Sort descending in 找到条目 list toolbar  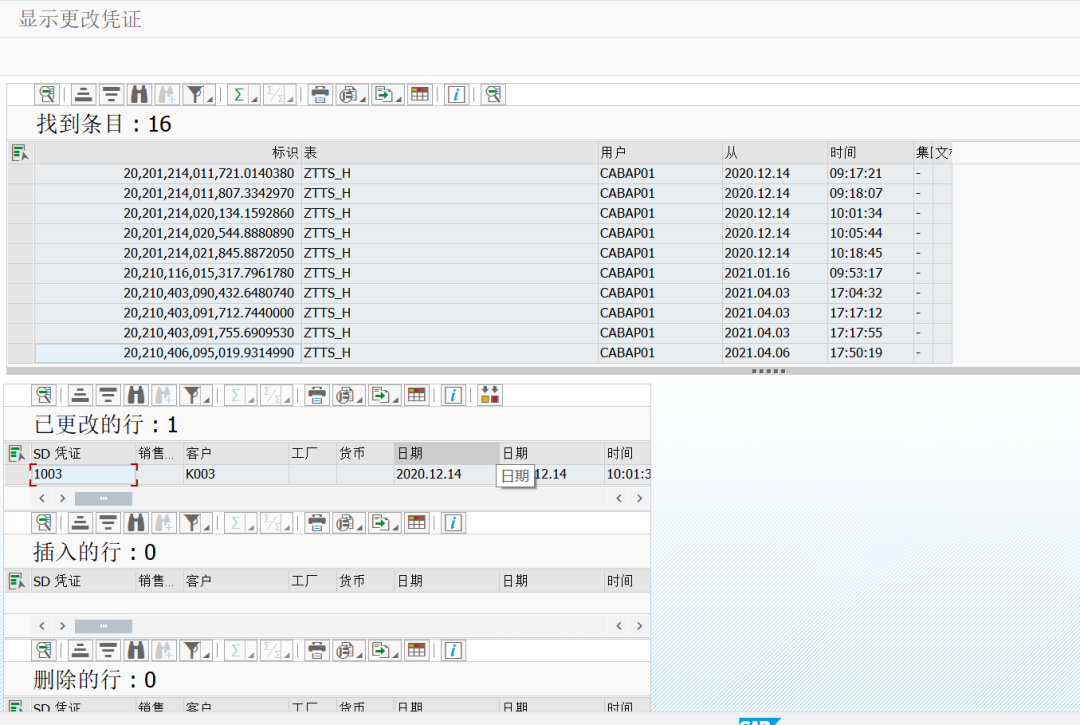(x=111, y=94)
